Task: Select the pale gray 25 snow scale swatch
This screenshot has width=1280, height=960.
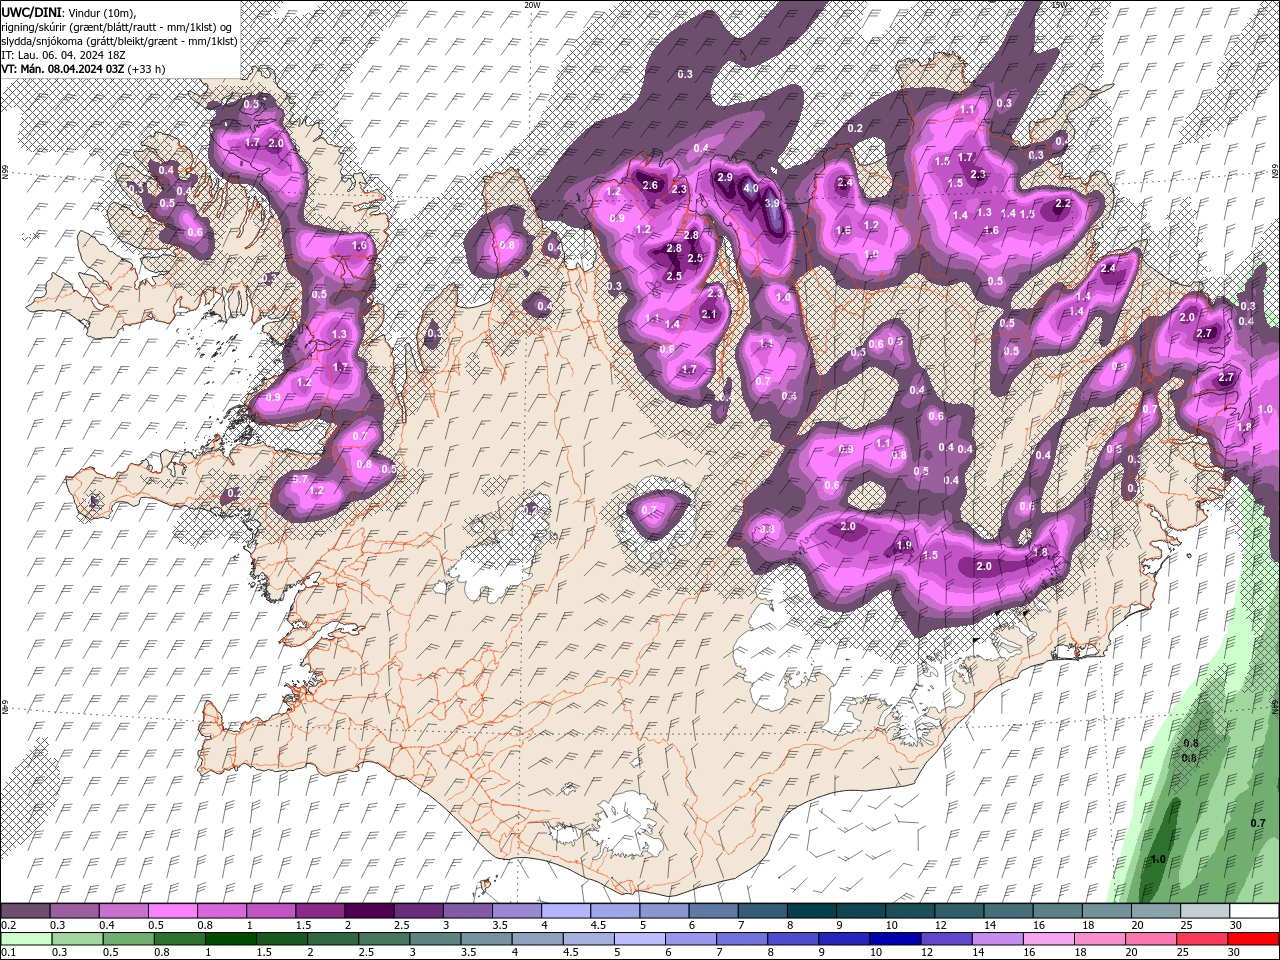Action: coord(1205,911)
